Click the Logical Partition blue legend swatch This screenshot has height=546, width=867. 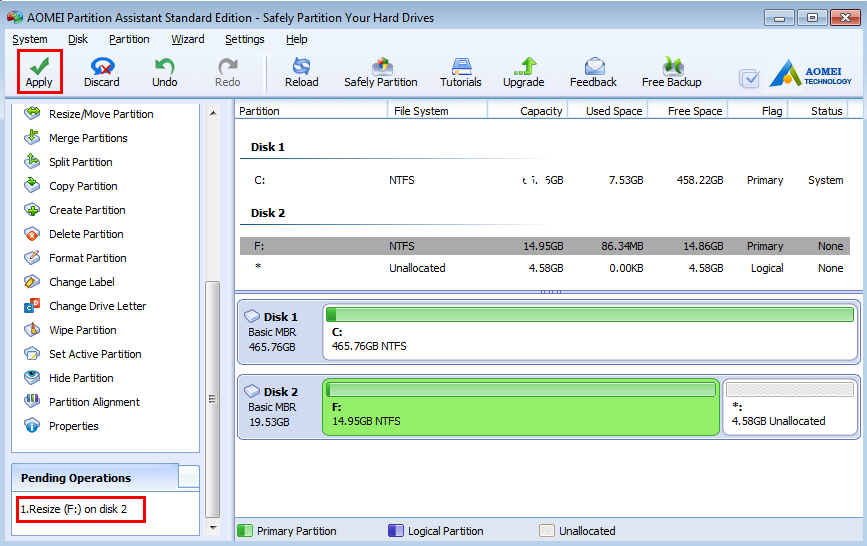pyautogui.click(x=396, y=531)
